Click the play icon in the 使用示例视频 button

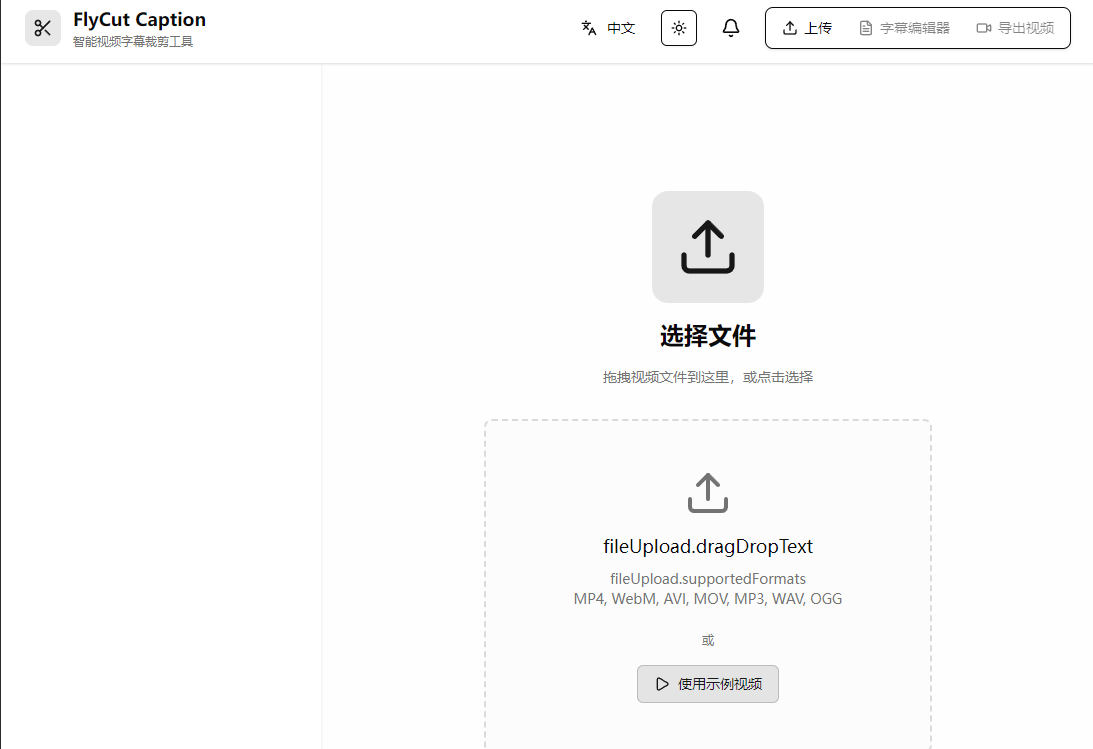(x=662, y=684)
